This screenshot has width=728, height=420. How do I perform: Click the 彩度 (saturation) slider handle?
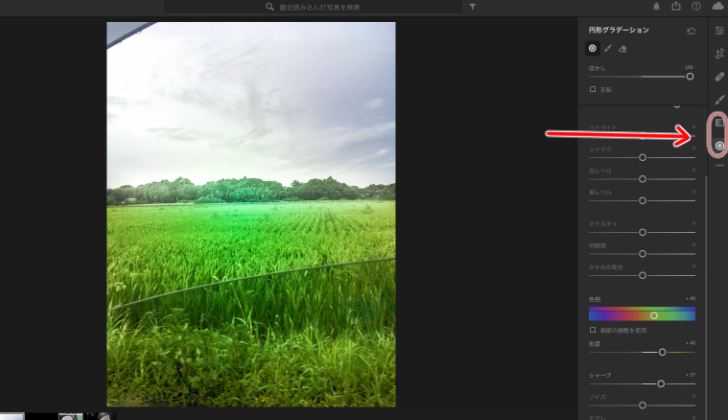click(663, 352)
